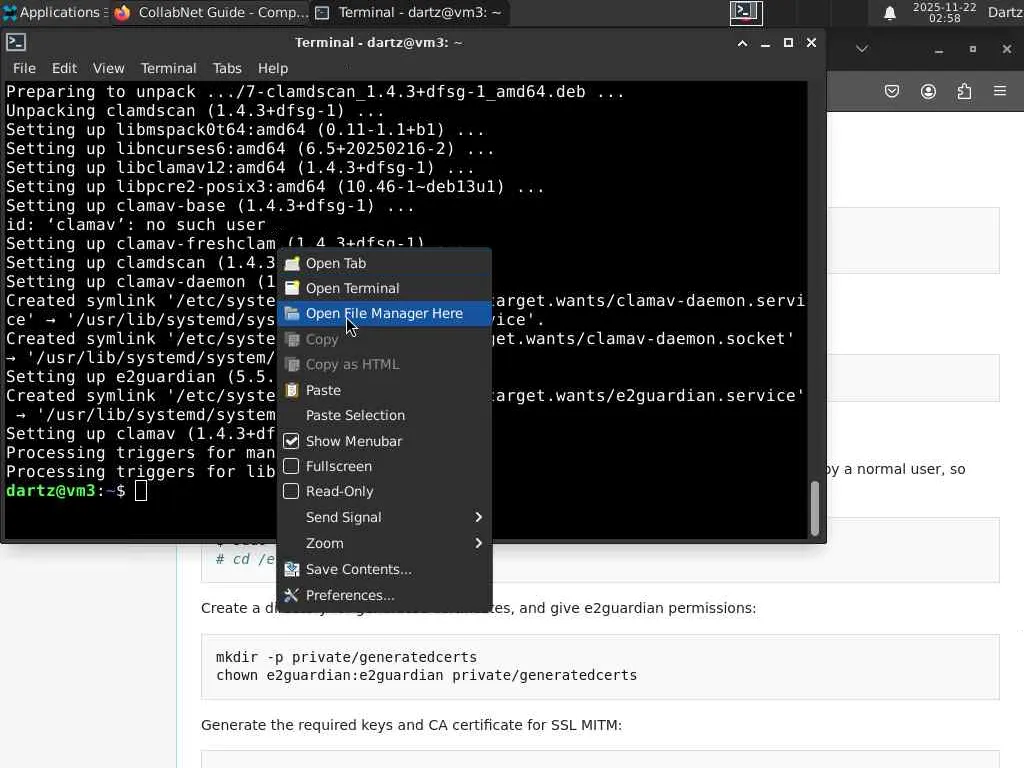This screenshot has height=768, width=1024.
Task: Click the terminal prompt dartz@vm3:~$
Action: tap(65, 490)
